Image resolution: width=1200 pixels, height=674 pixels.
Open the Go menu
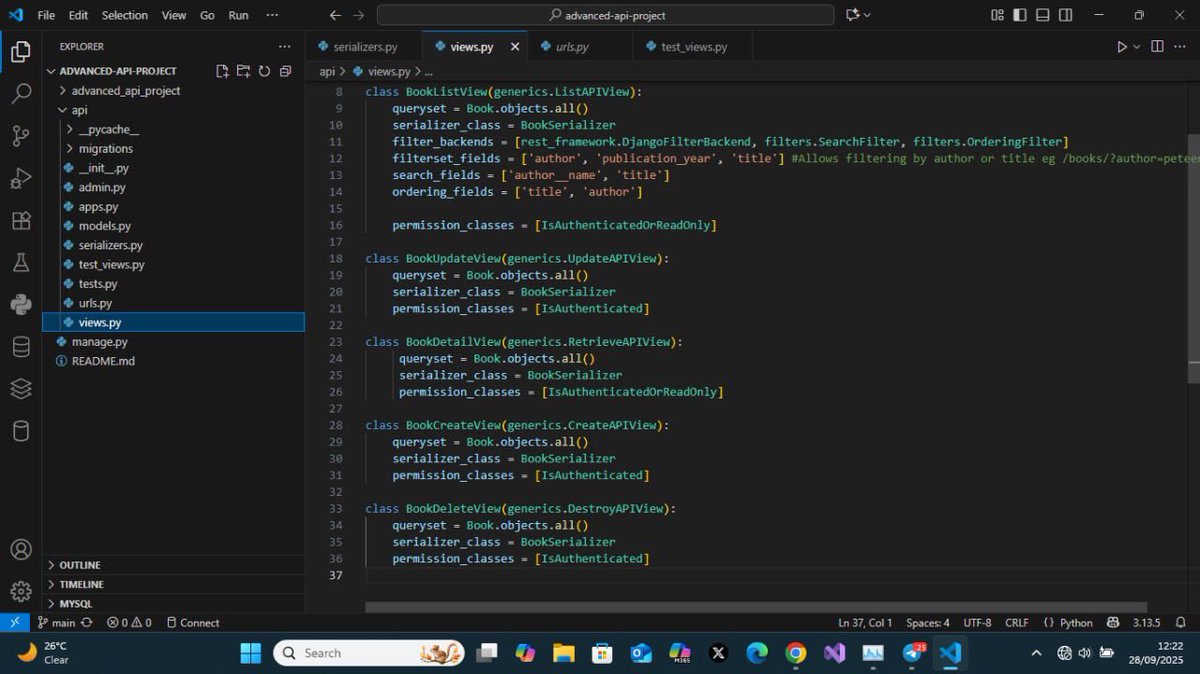point(207,15)
